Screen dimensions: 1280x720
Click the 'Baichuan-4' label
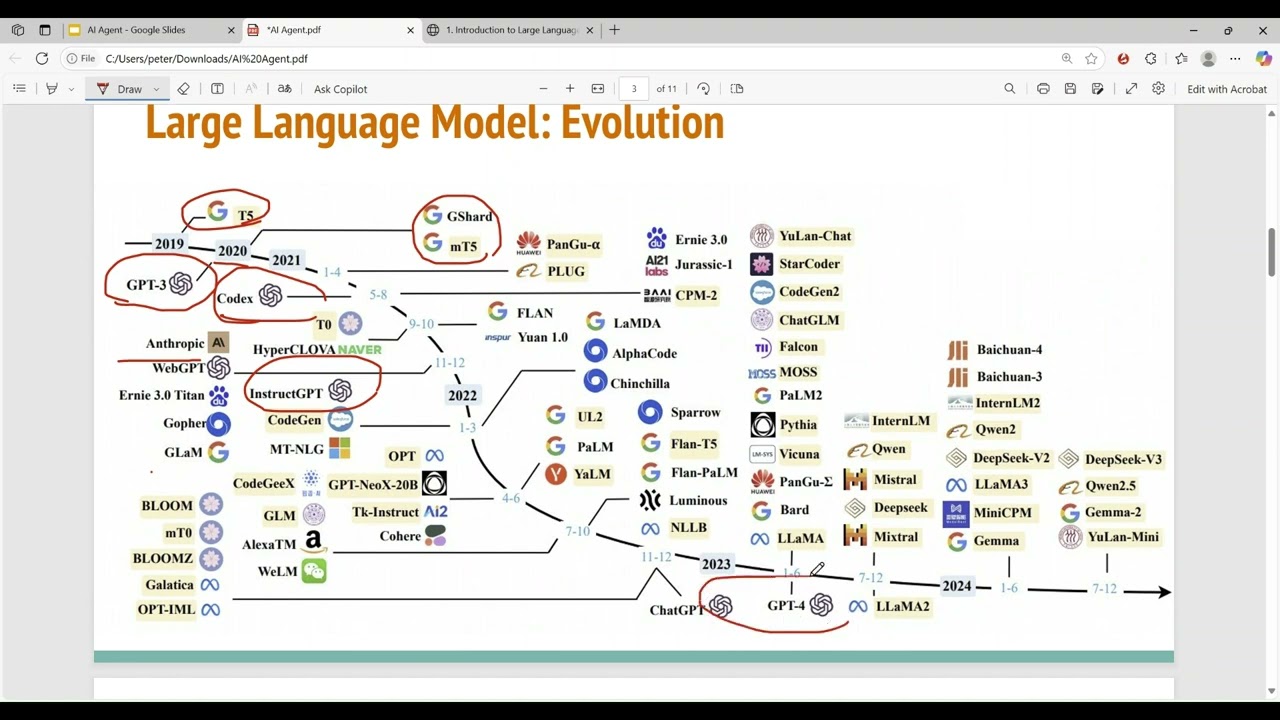1009,350
